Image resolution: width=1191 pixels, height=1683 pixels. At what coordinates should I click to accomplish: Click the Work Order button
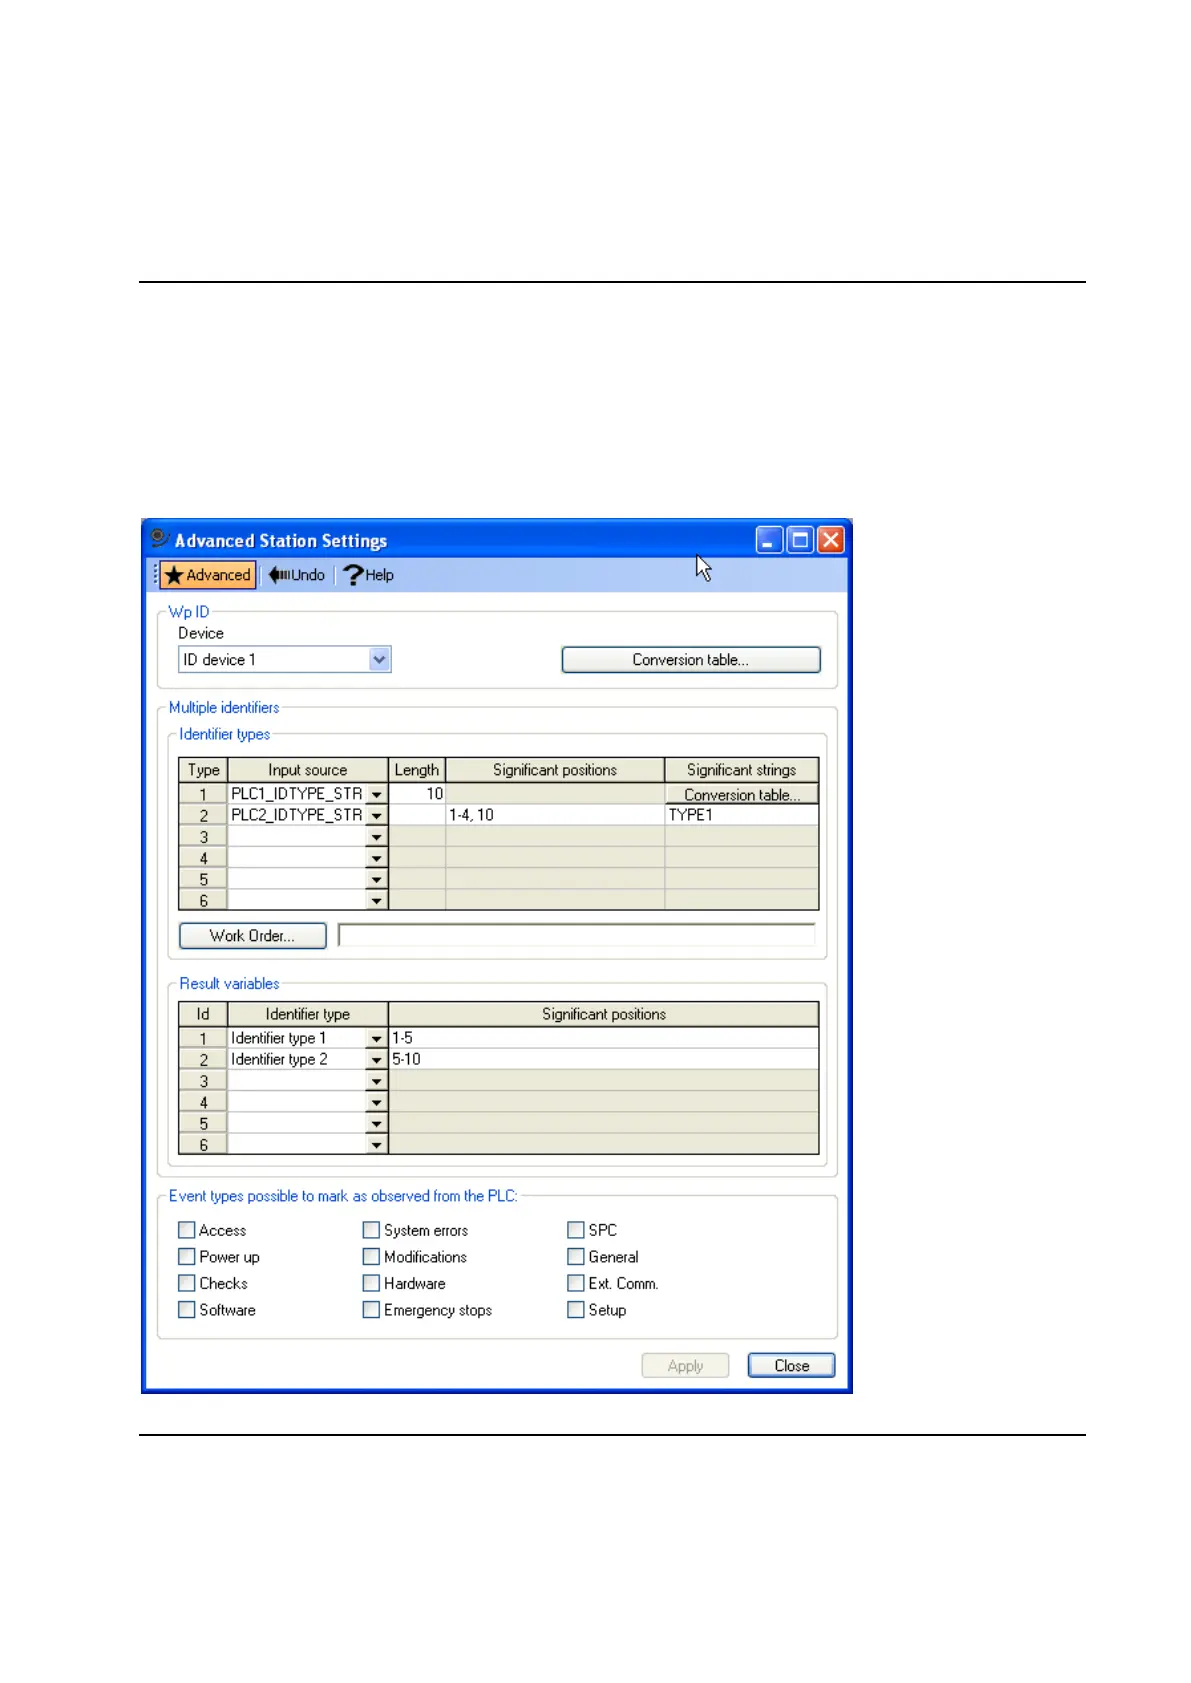click(253, 936)
